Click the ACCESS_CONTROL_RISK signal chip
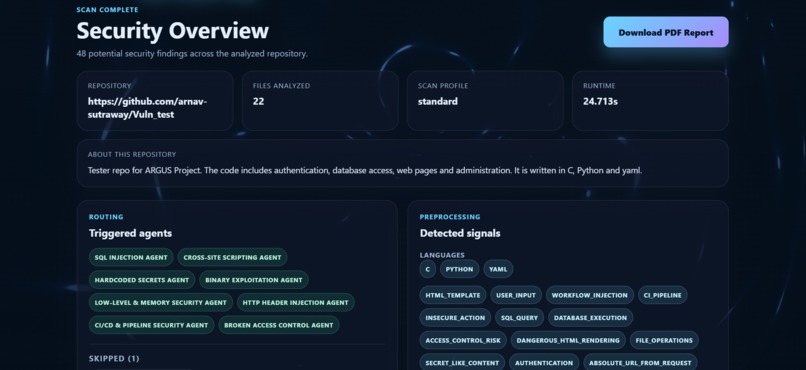 [463, 340]
